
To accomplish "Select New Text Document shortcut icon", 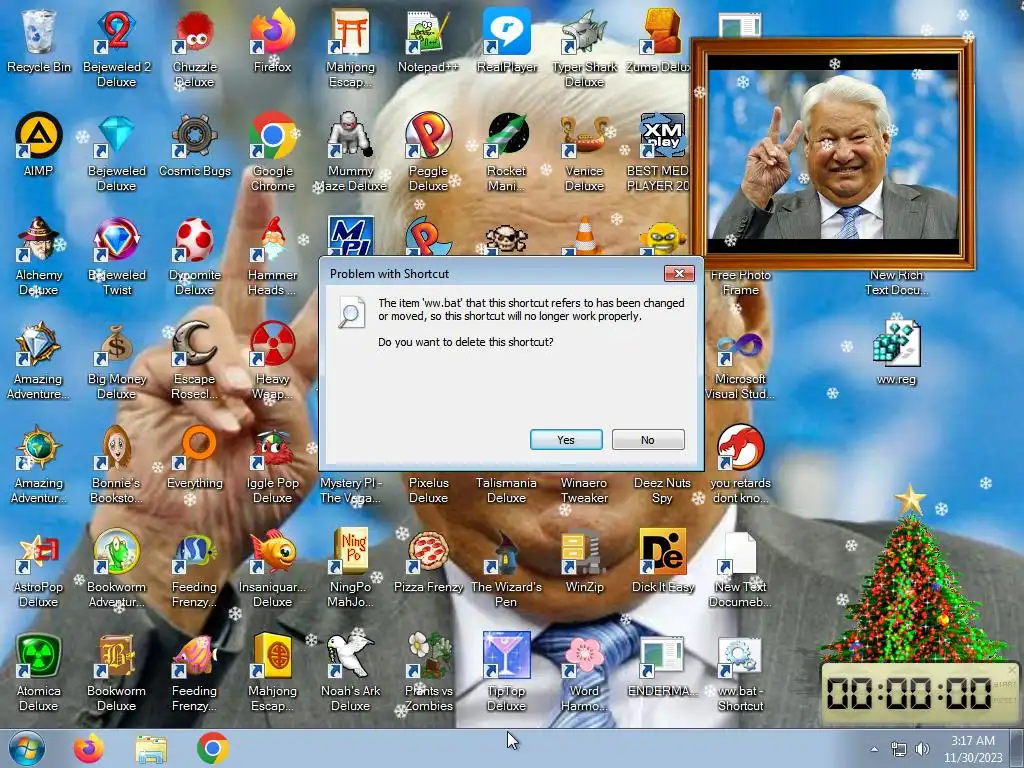I will coord(740,568).
